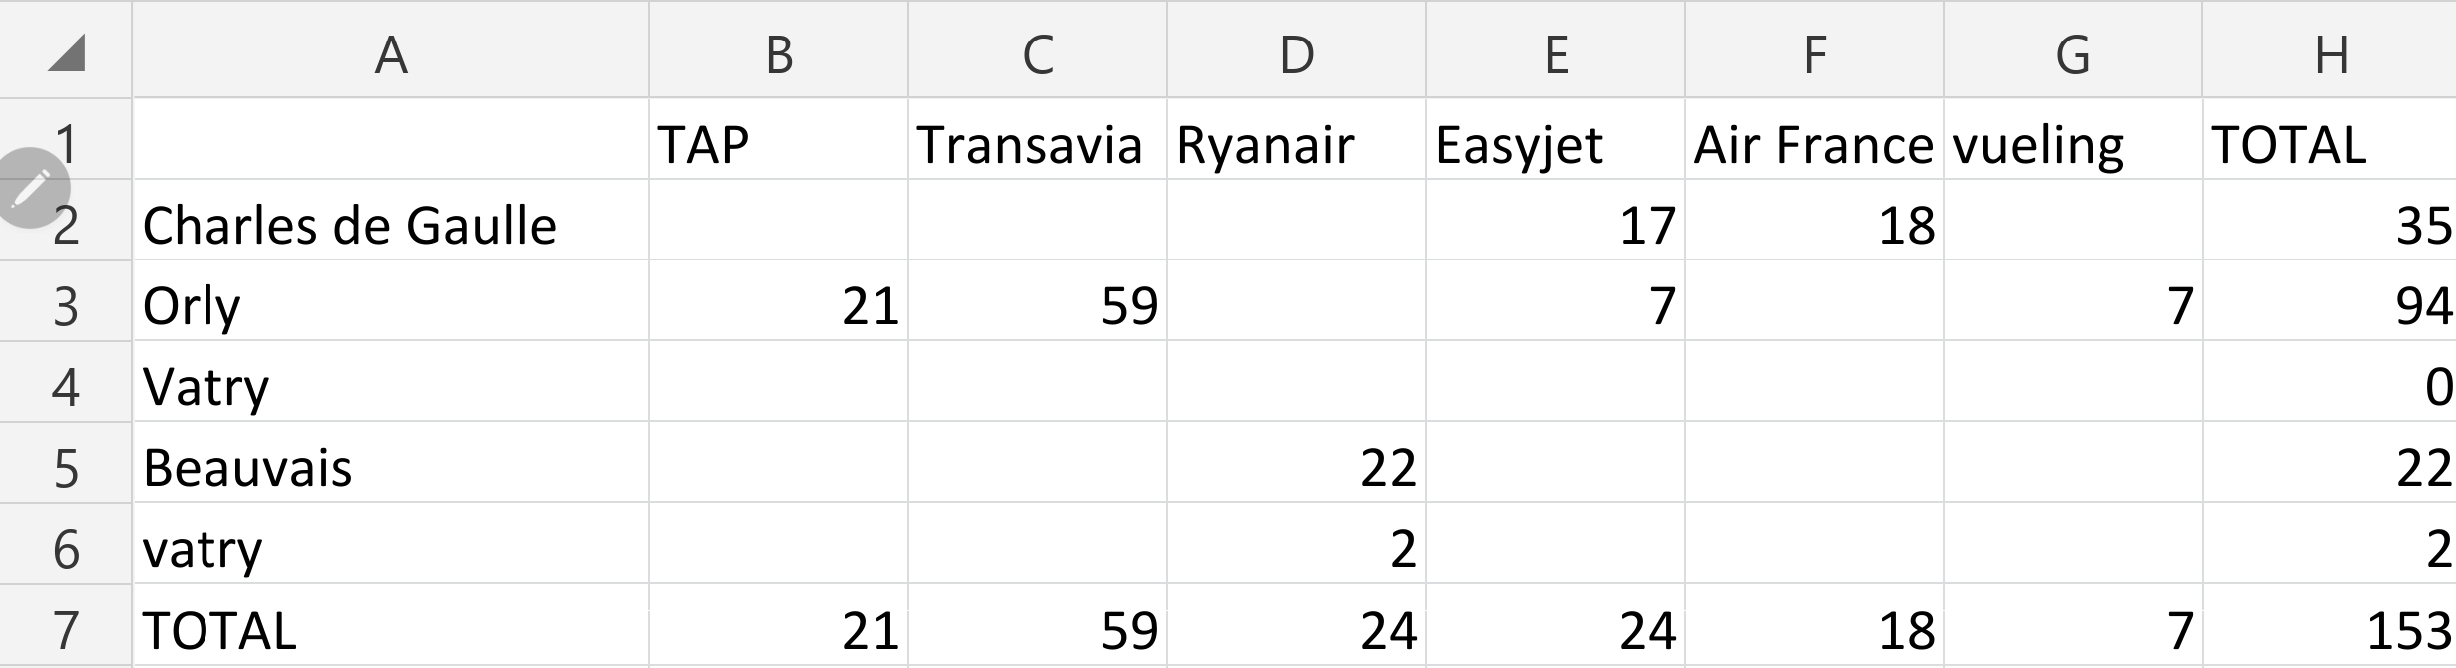Select row 4 header
This screenshot has height=668, width=2456.
tap(66, 386)
